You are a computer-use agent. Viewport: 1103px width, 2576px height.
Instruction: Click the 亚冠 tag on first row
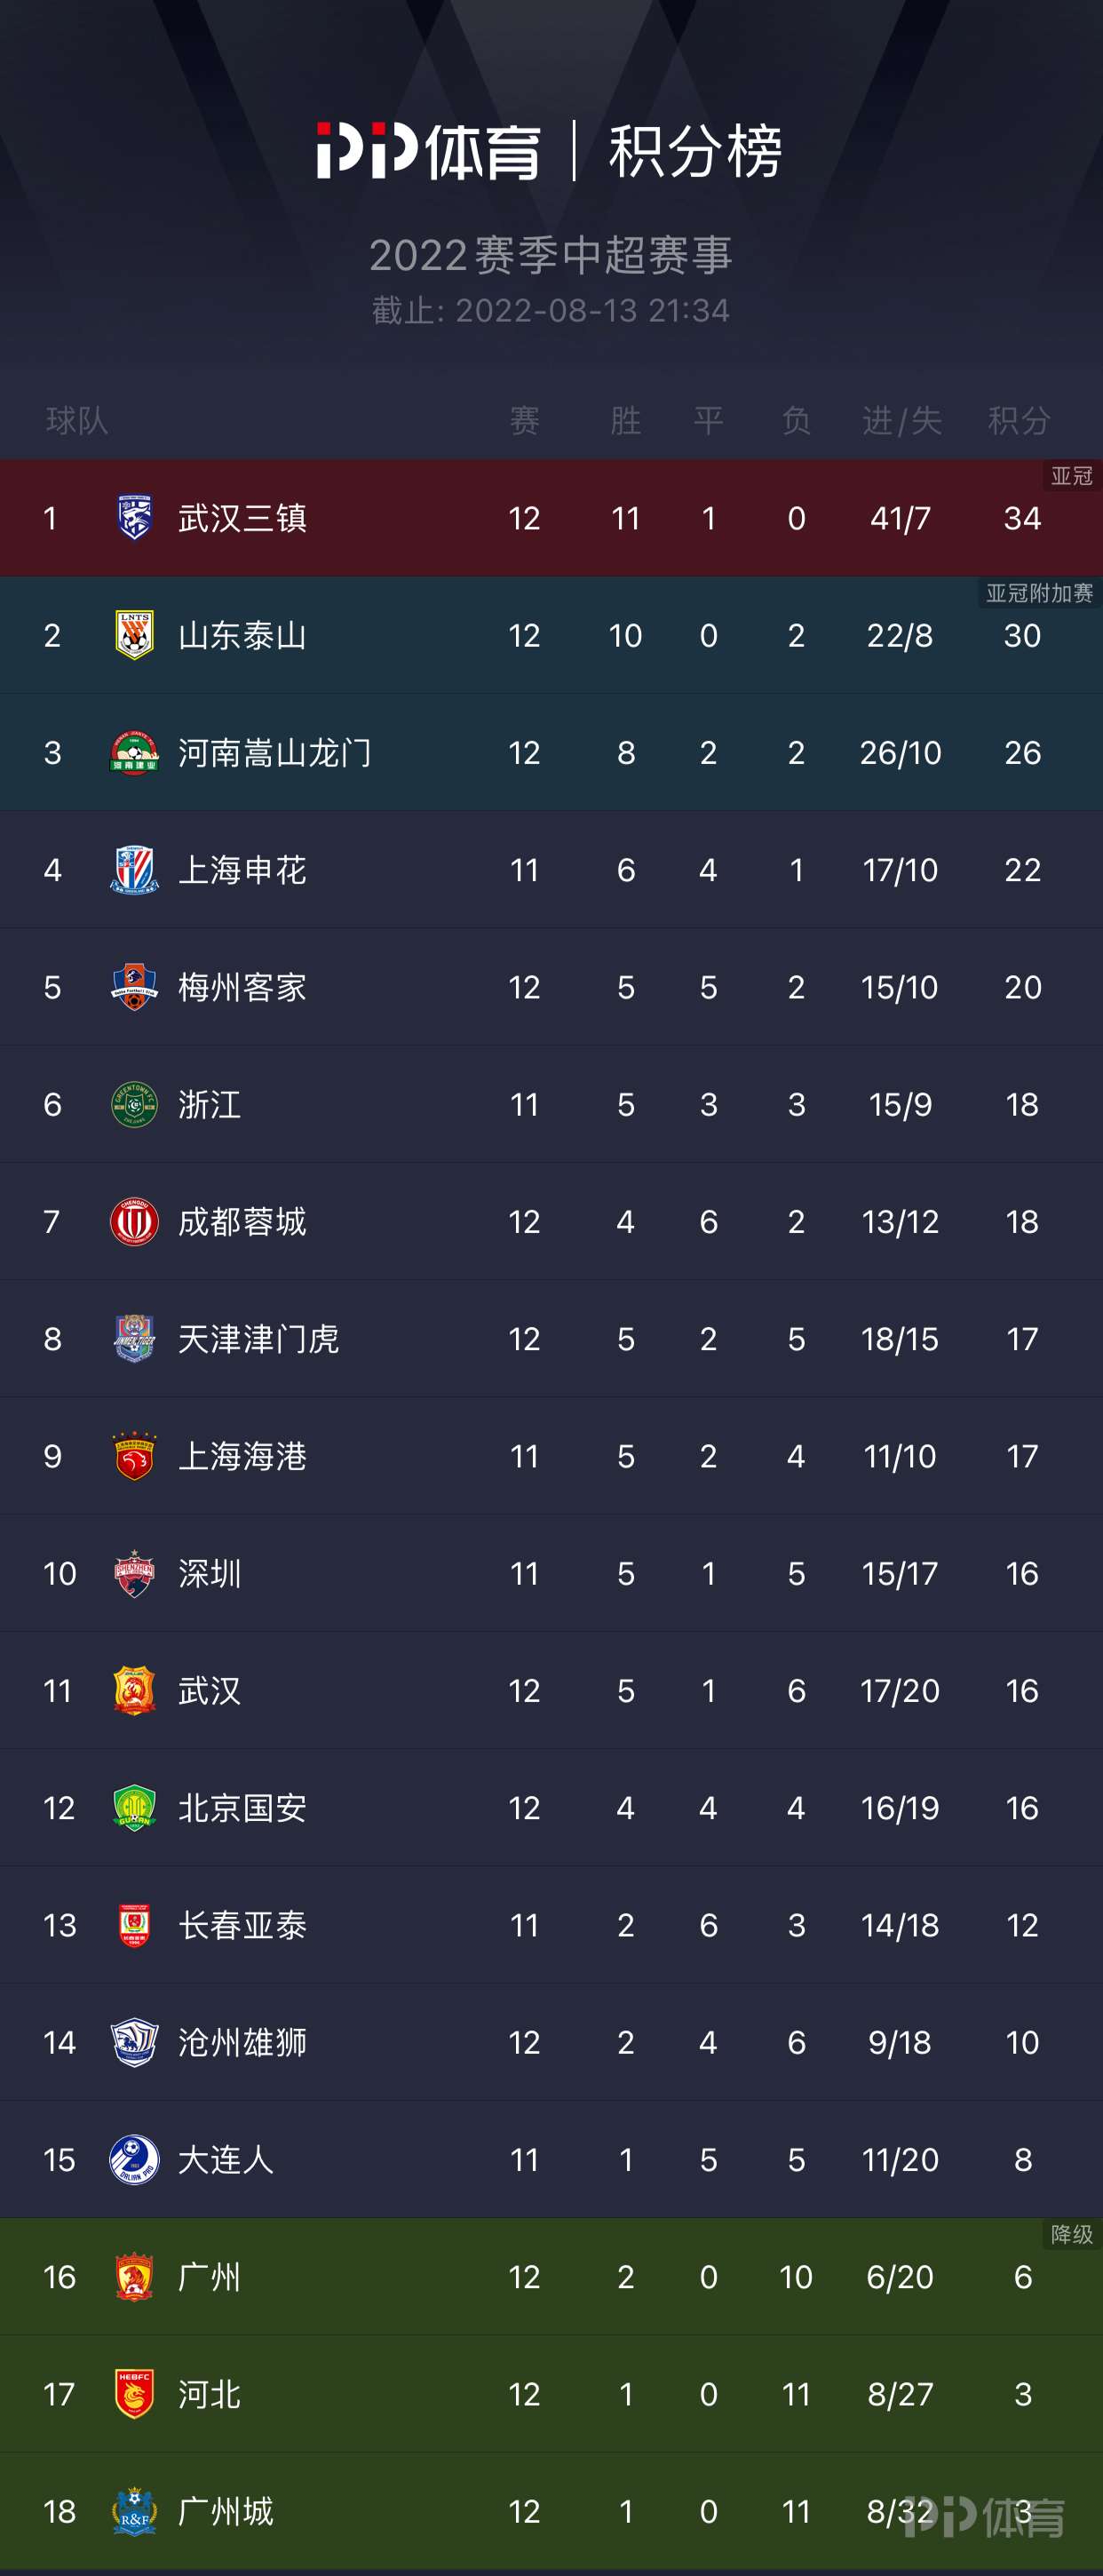[1071, 476]
